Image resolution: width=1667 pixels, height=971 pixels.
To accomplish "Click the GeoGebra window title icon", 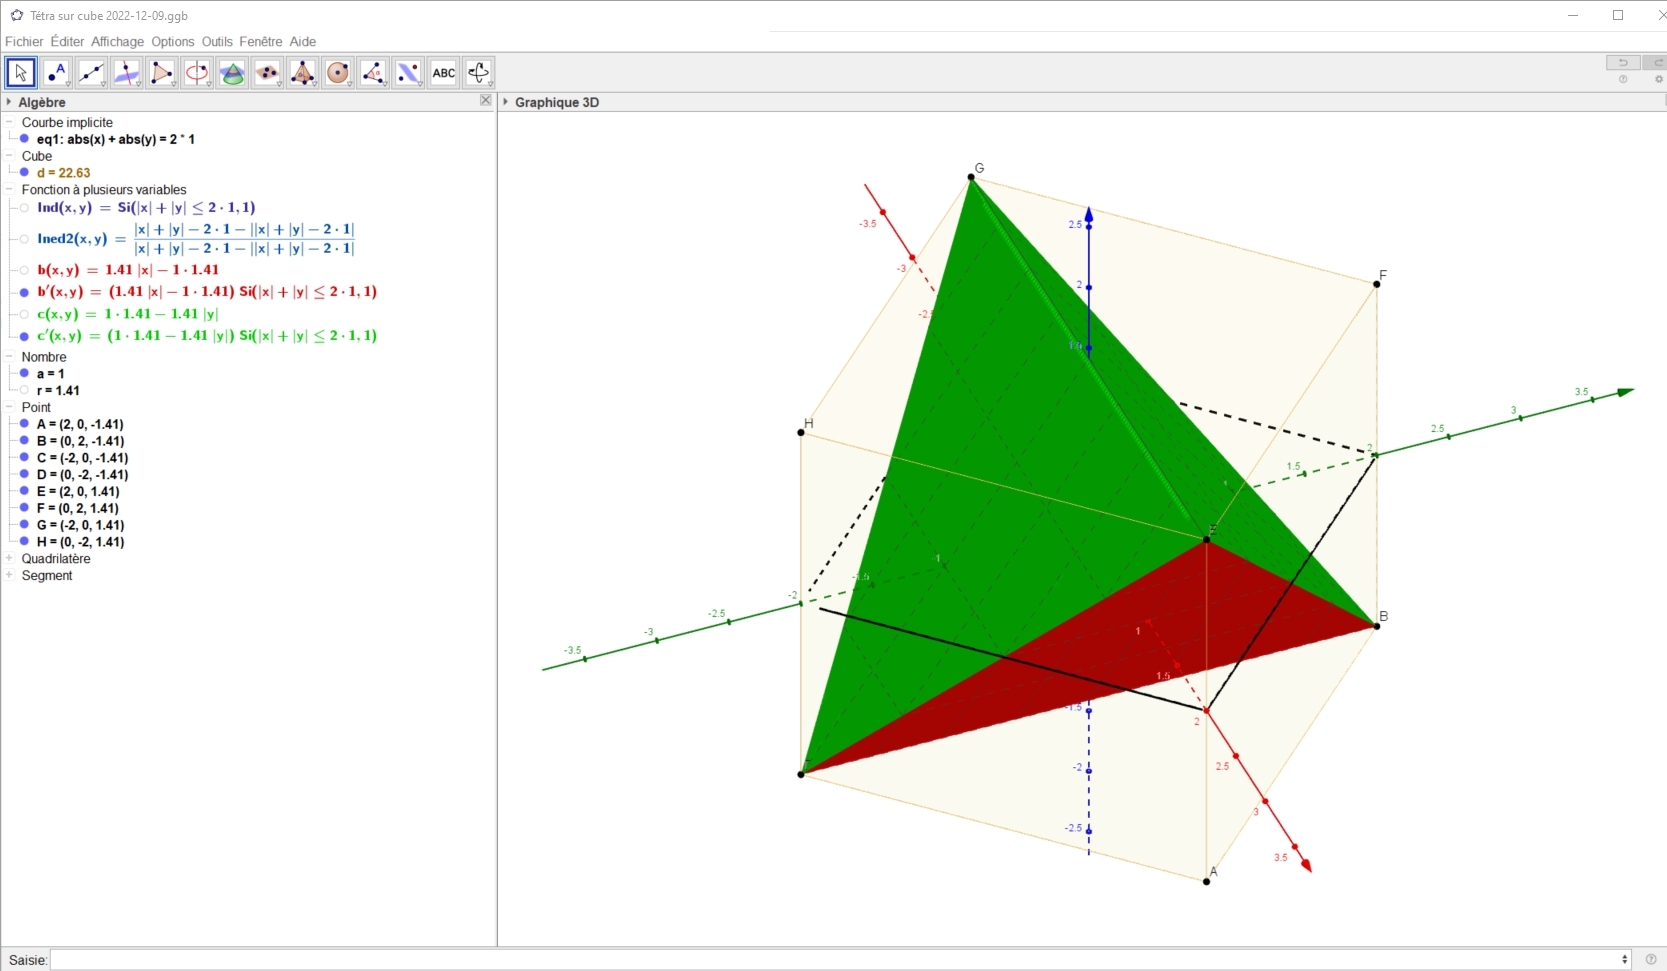I will tap(16, 15).
